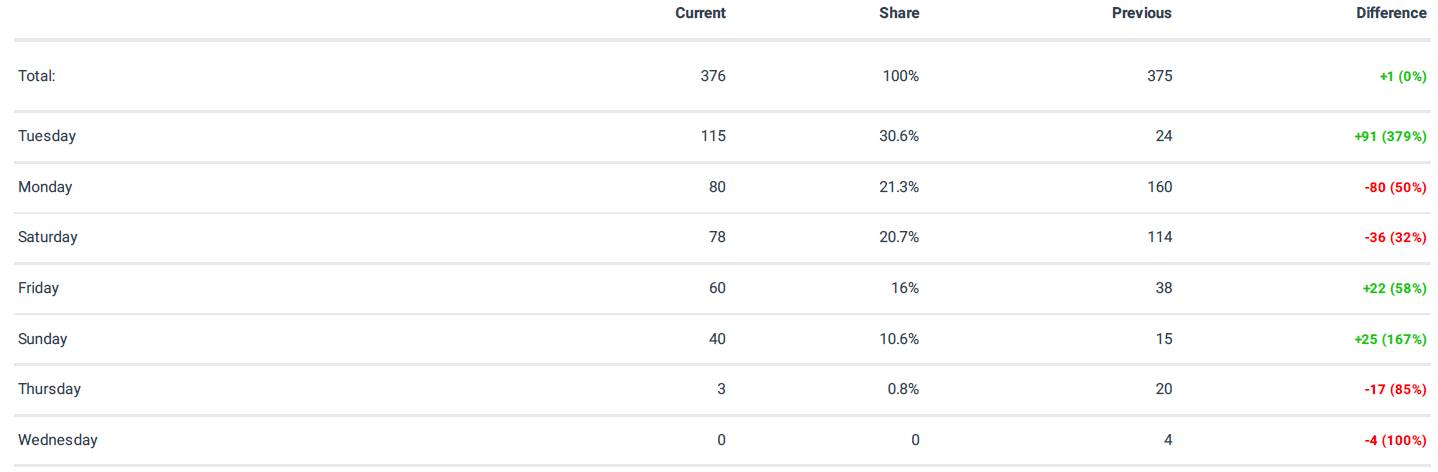Click the total current value 376
Image resolution: width=1438 pixels, height=472 pixels.
click(x=713, y=76)
